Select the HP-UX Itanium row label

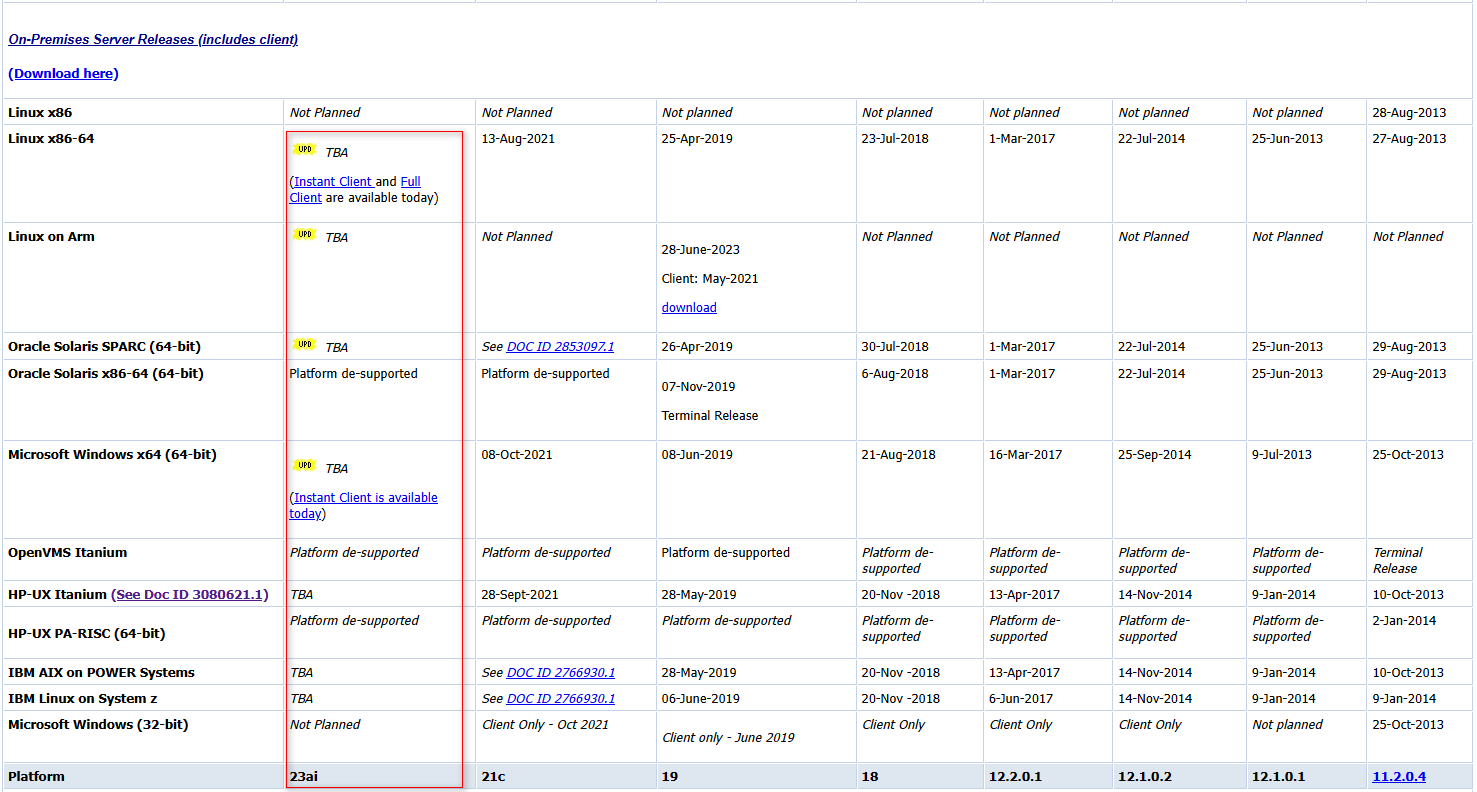click(57, 595)
